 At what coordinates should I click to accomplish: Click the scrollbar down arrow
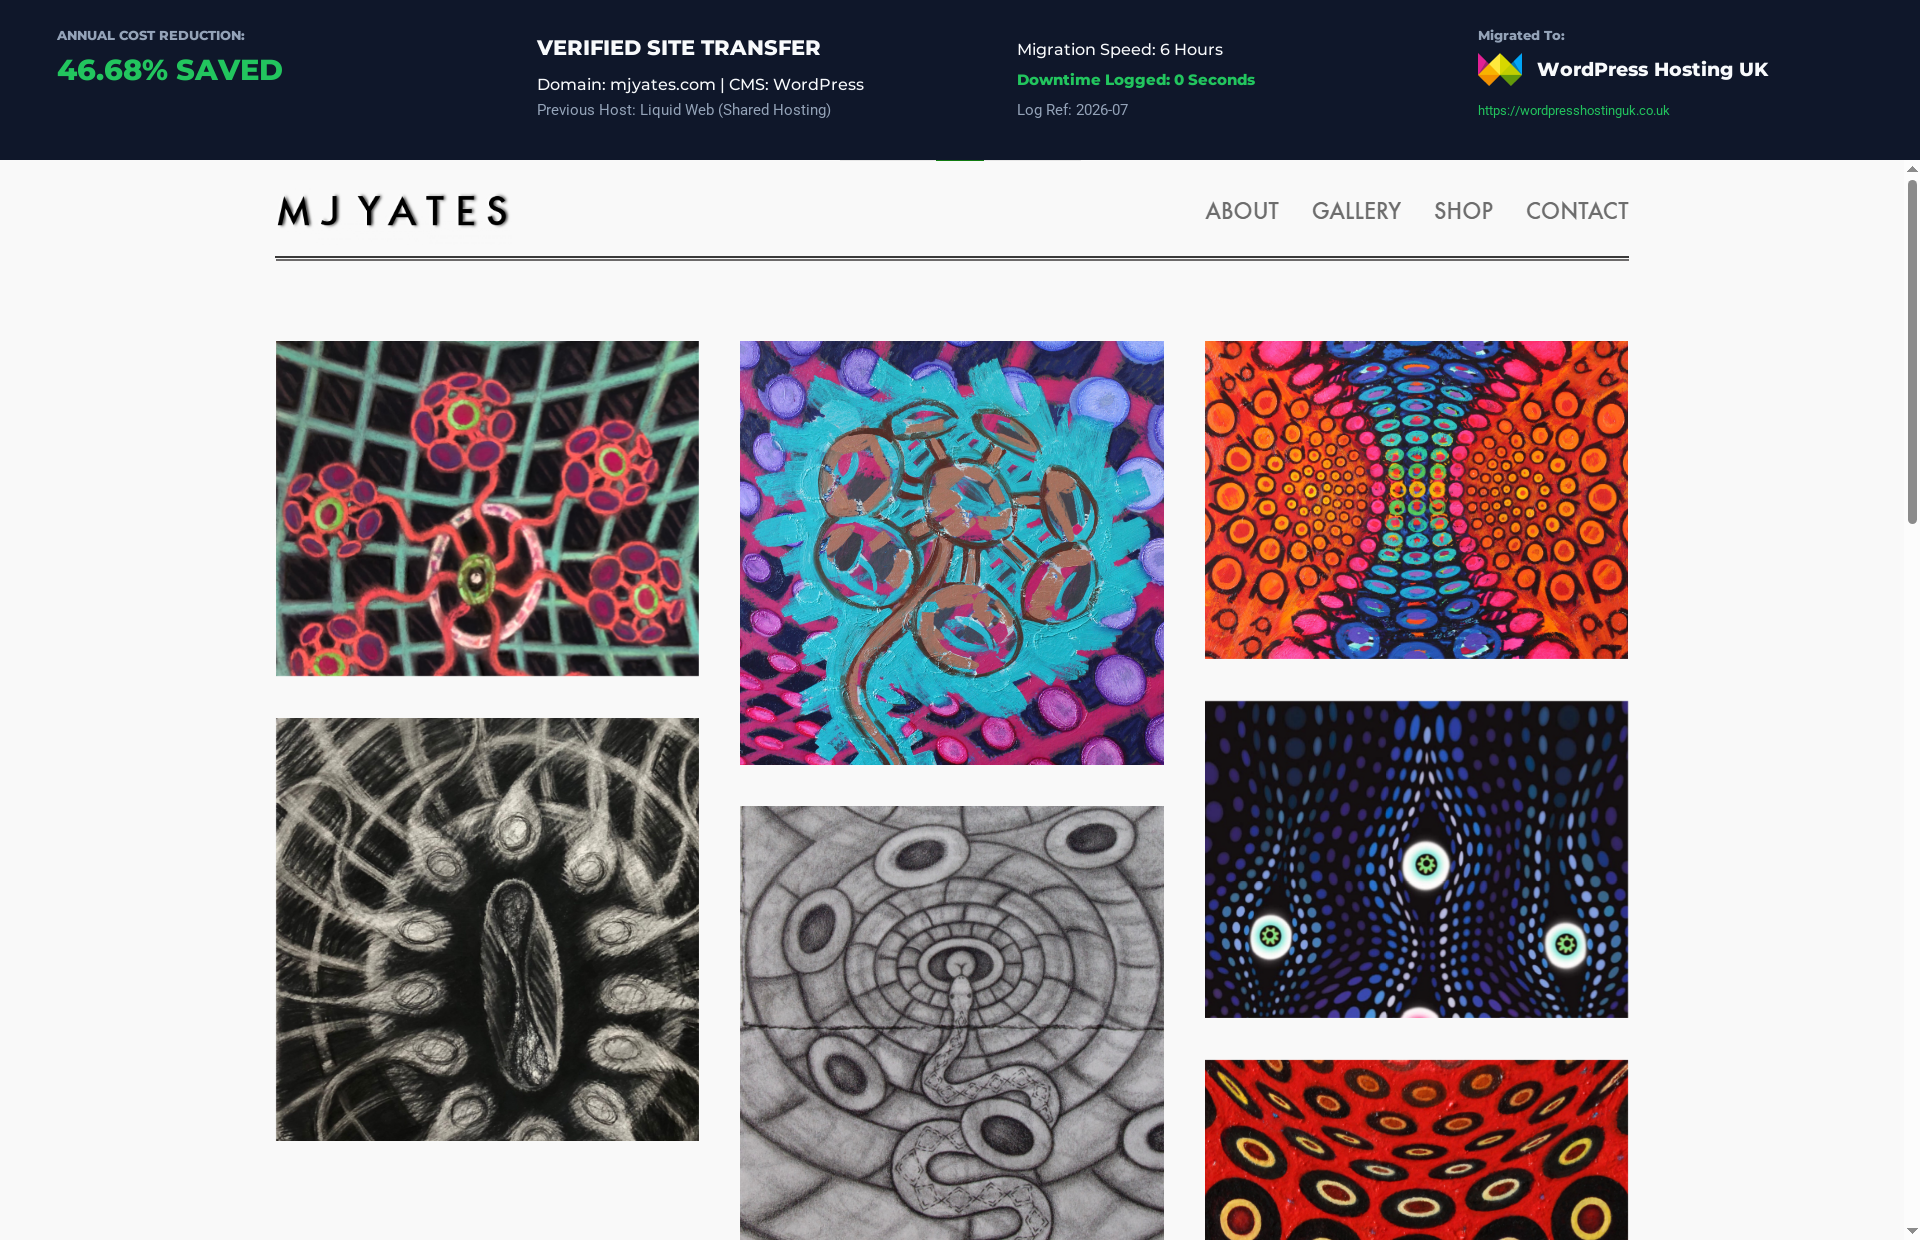click(1912, 1231)
